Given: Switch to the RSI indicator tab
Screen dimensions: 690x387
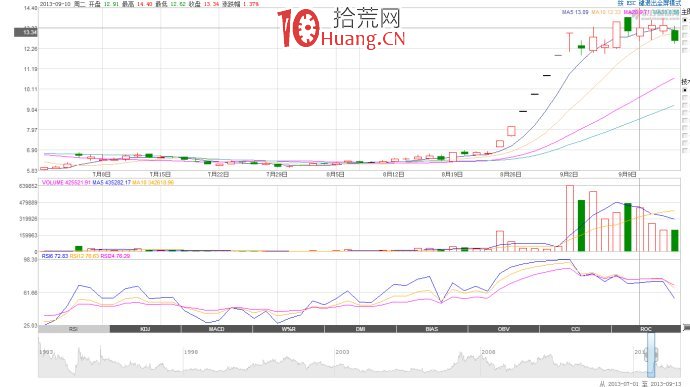Looking at the screenshot, I should point(74,329).
